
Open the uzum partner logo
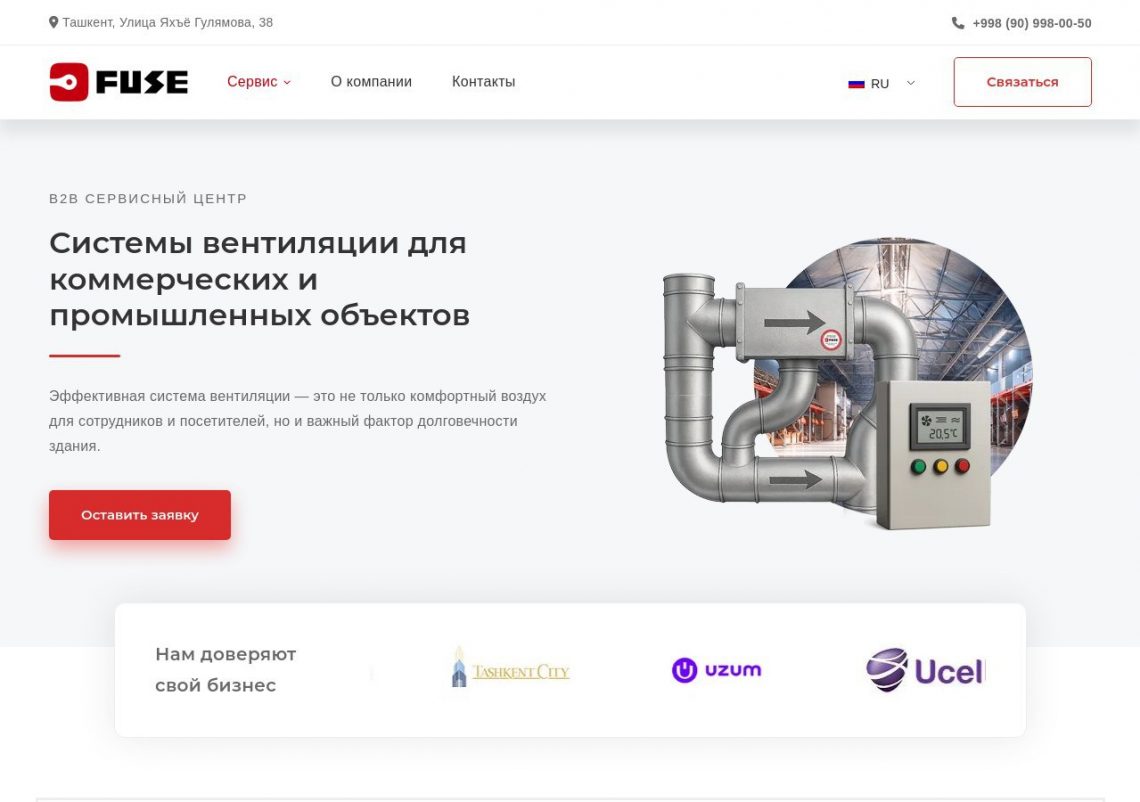point(717,670)
